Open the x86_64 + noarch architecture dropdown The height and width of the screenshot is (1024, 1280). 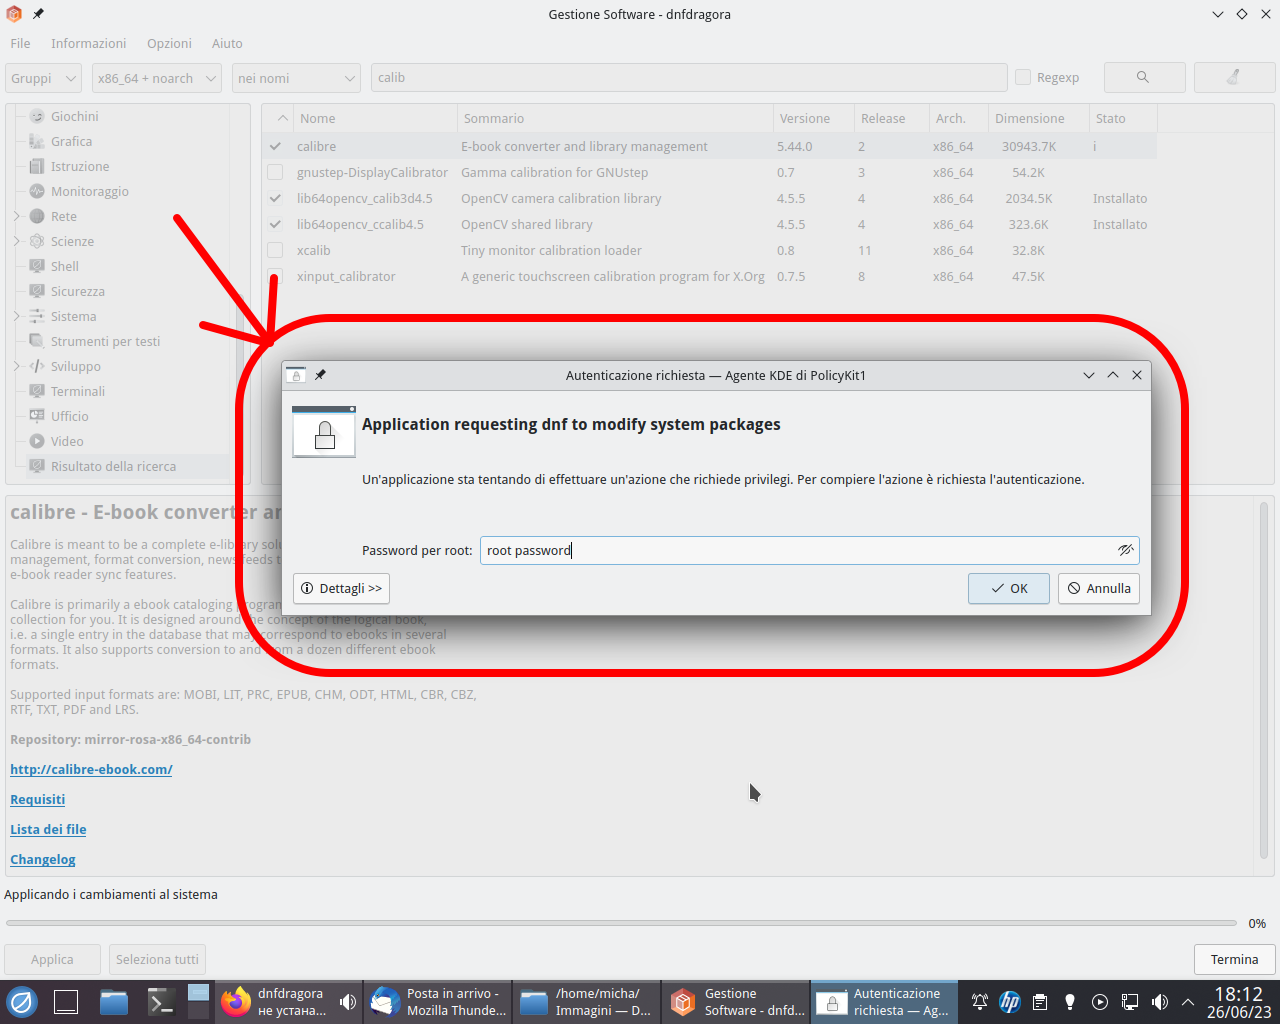[157, 78]
